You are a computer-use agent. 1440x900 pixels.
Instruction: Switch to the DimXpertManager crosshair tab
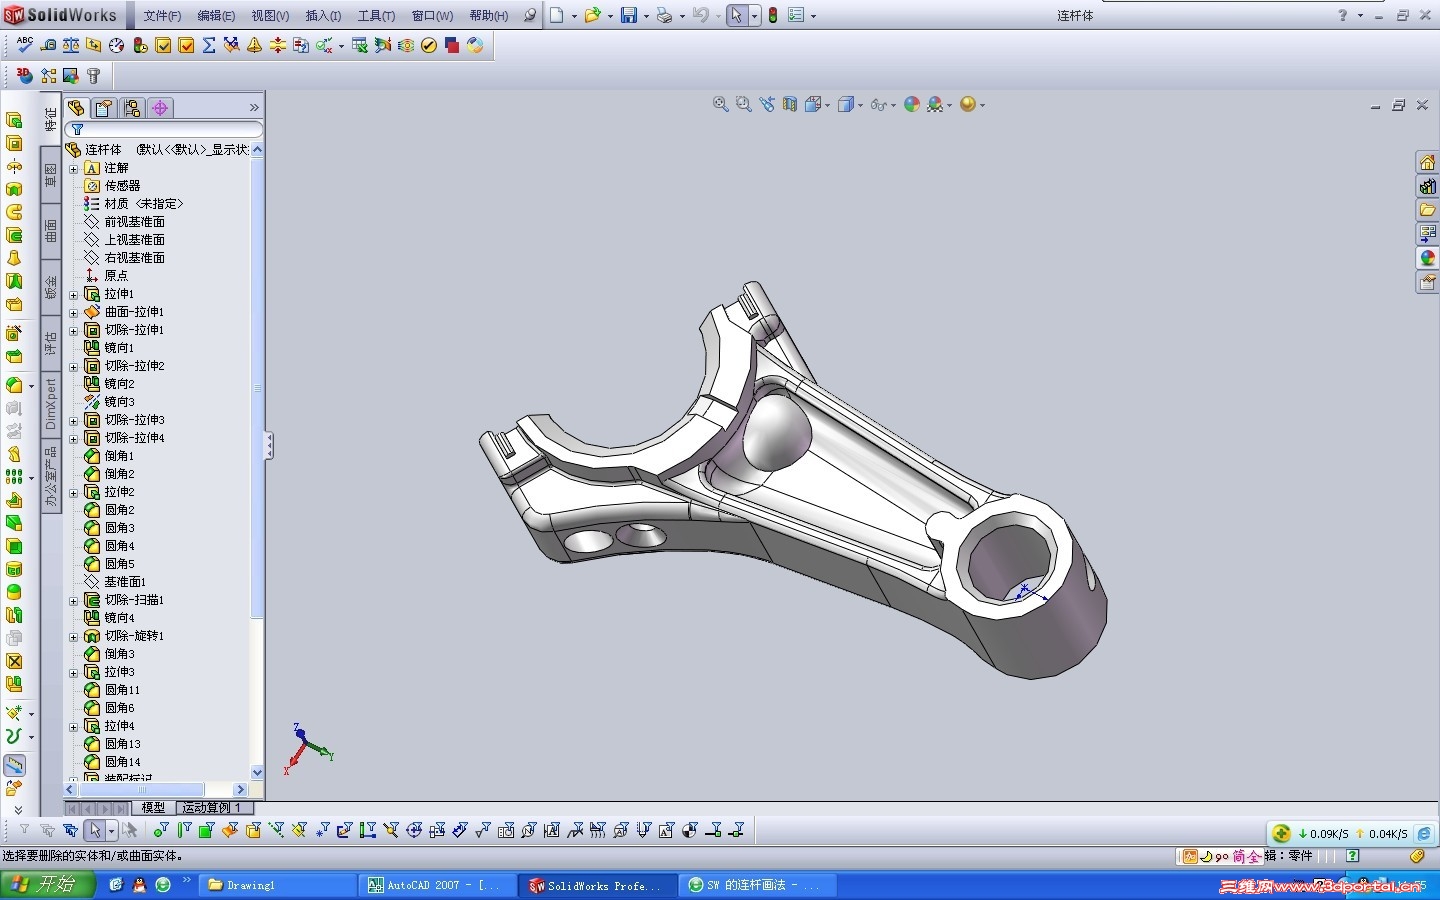click(x=160, y=107)
